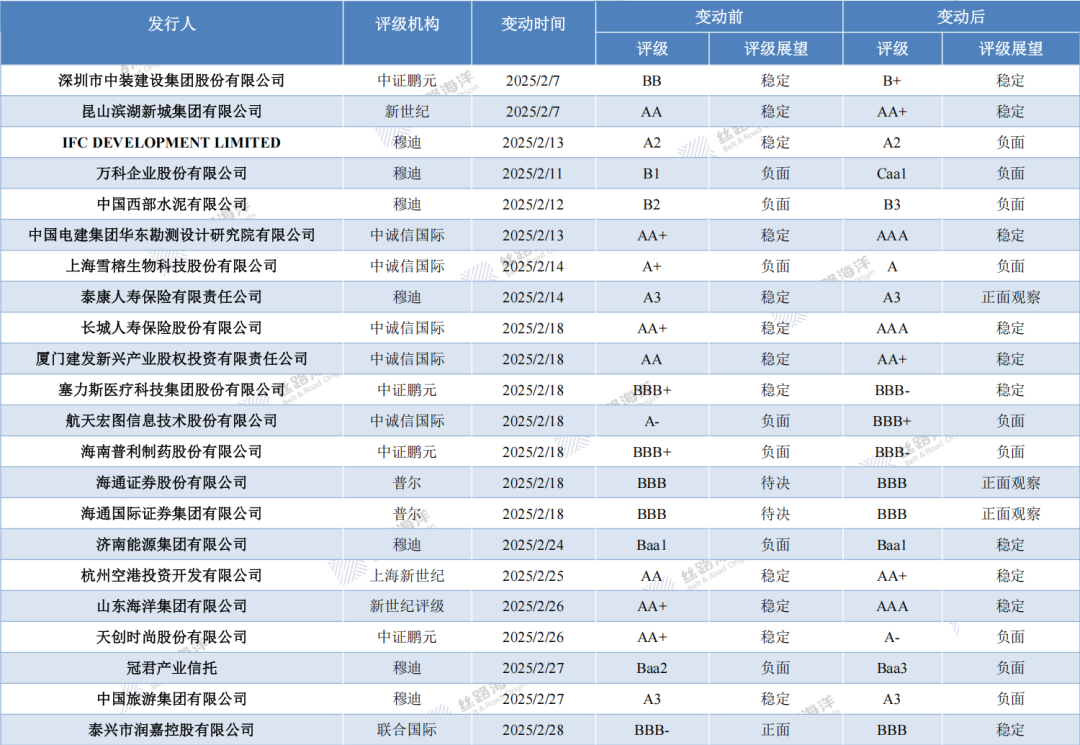Viewport: 1080px width, 745px height.
Task: Click B3 rating in 中国西部水泥 row
Action: 891,204
